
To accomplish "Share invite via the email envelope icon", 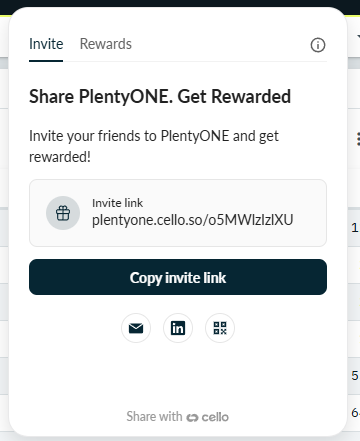I will [x=136, y=328].
